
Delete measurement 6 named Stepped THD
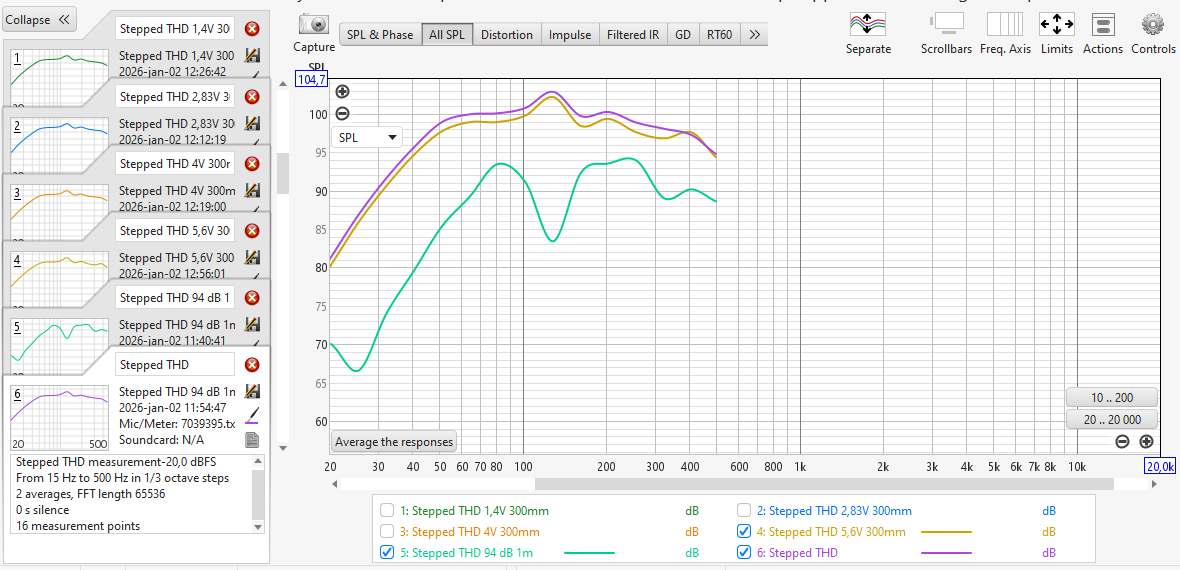click(252, 365)
